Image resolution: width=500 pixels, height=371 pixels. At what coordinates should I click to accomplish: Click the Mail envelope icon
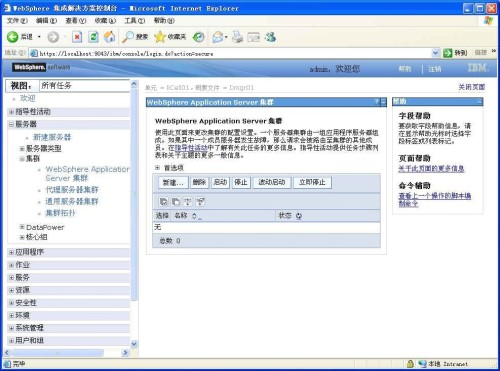click(217, 37)
